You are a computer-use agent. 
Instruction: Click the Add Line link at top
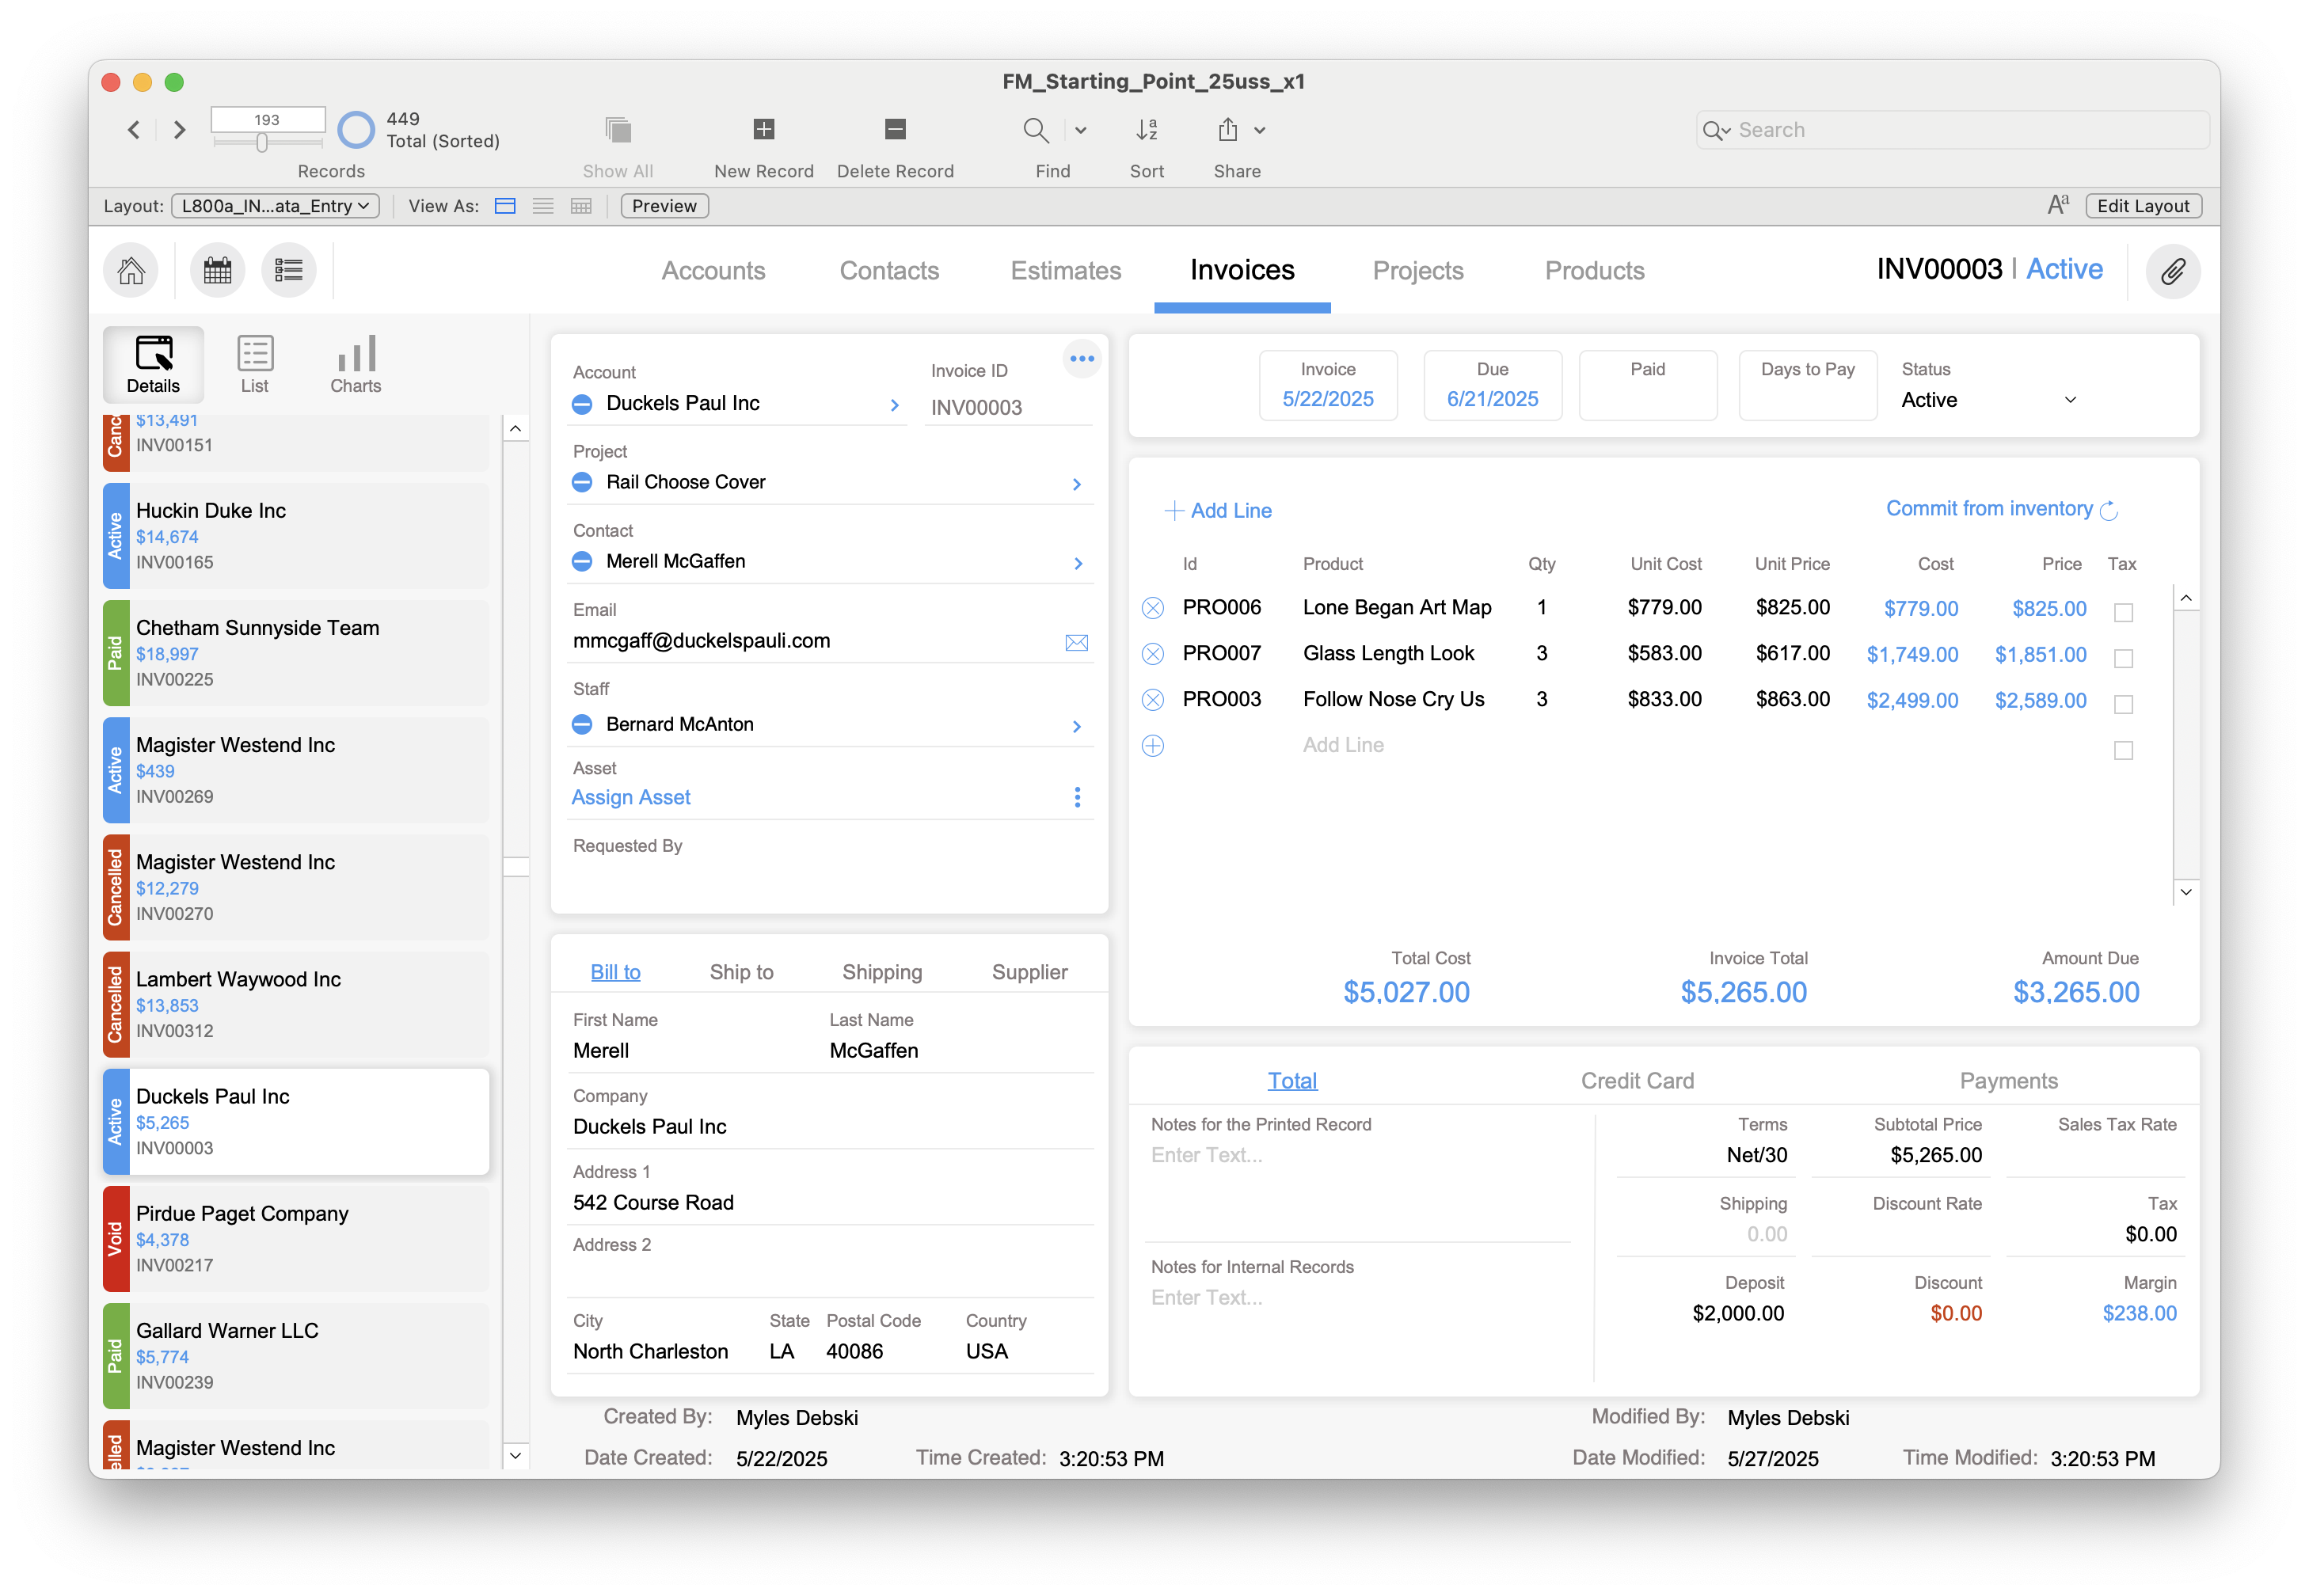pyautogui.click(x=1218, y=511)
